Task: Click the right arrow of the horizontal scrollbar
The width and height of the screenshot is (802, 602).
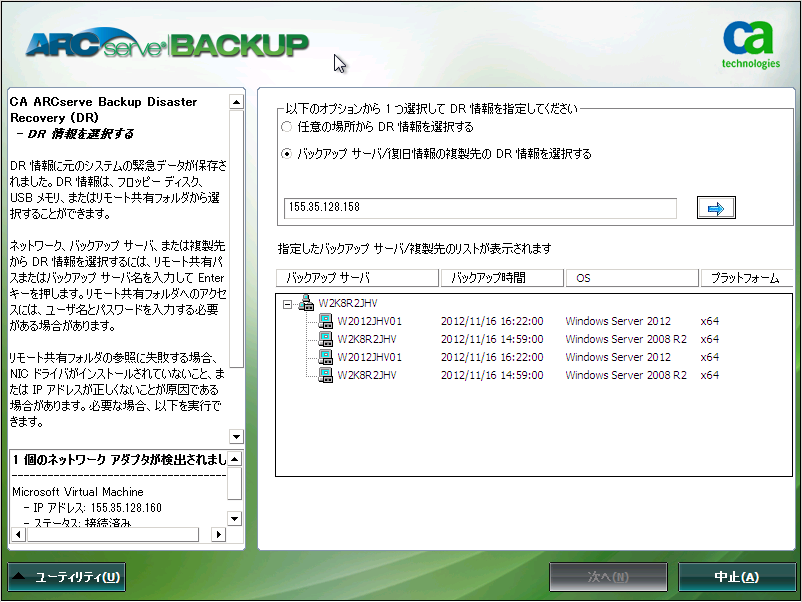Action: coord(219,534)
